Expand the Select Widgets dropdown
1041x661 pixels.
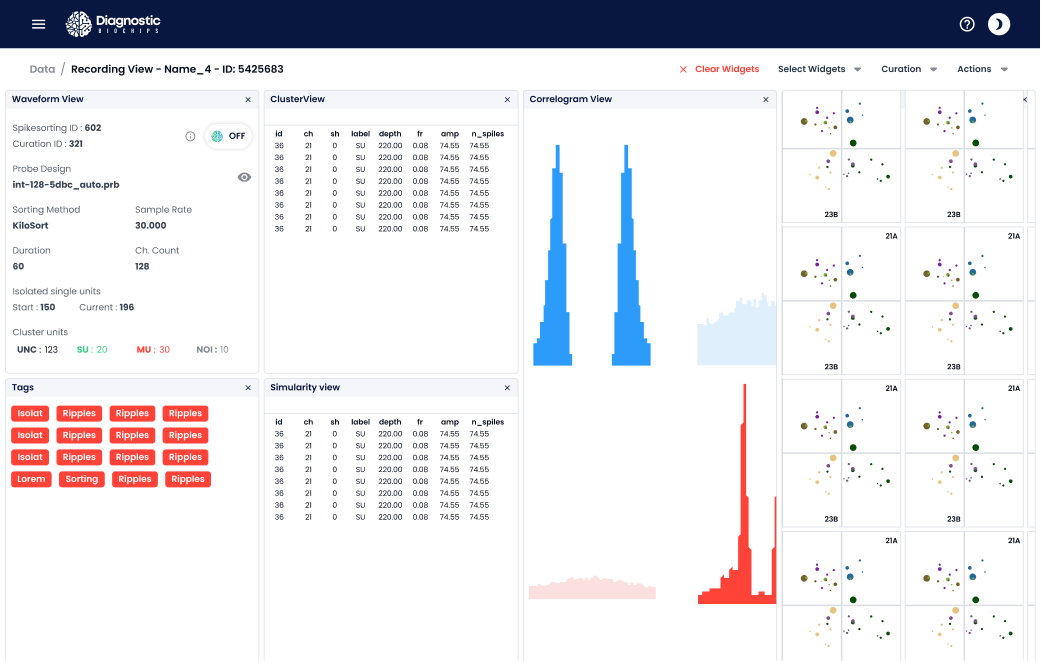[819, 69]
